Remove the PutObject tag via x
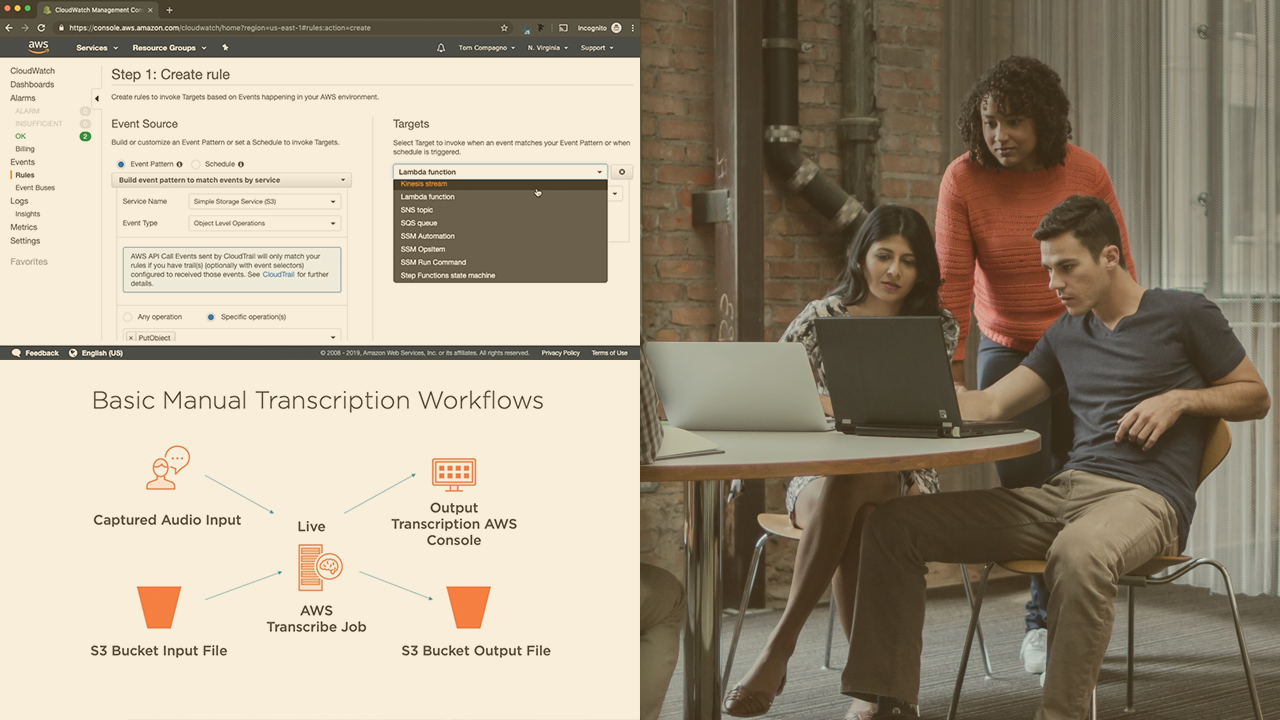1280x720 pixels. [x=132, y=339]
